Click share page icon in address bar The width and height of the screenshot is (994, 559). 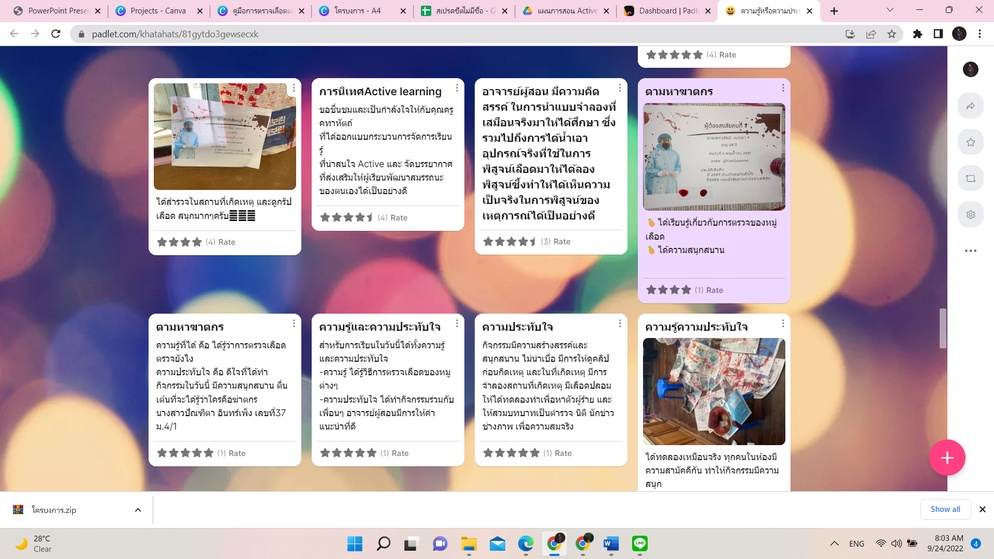871,34
